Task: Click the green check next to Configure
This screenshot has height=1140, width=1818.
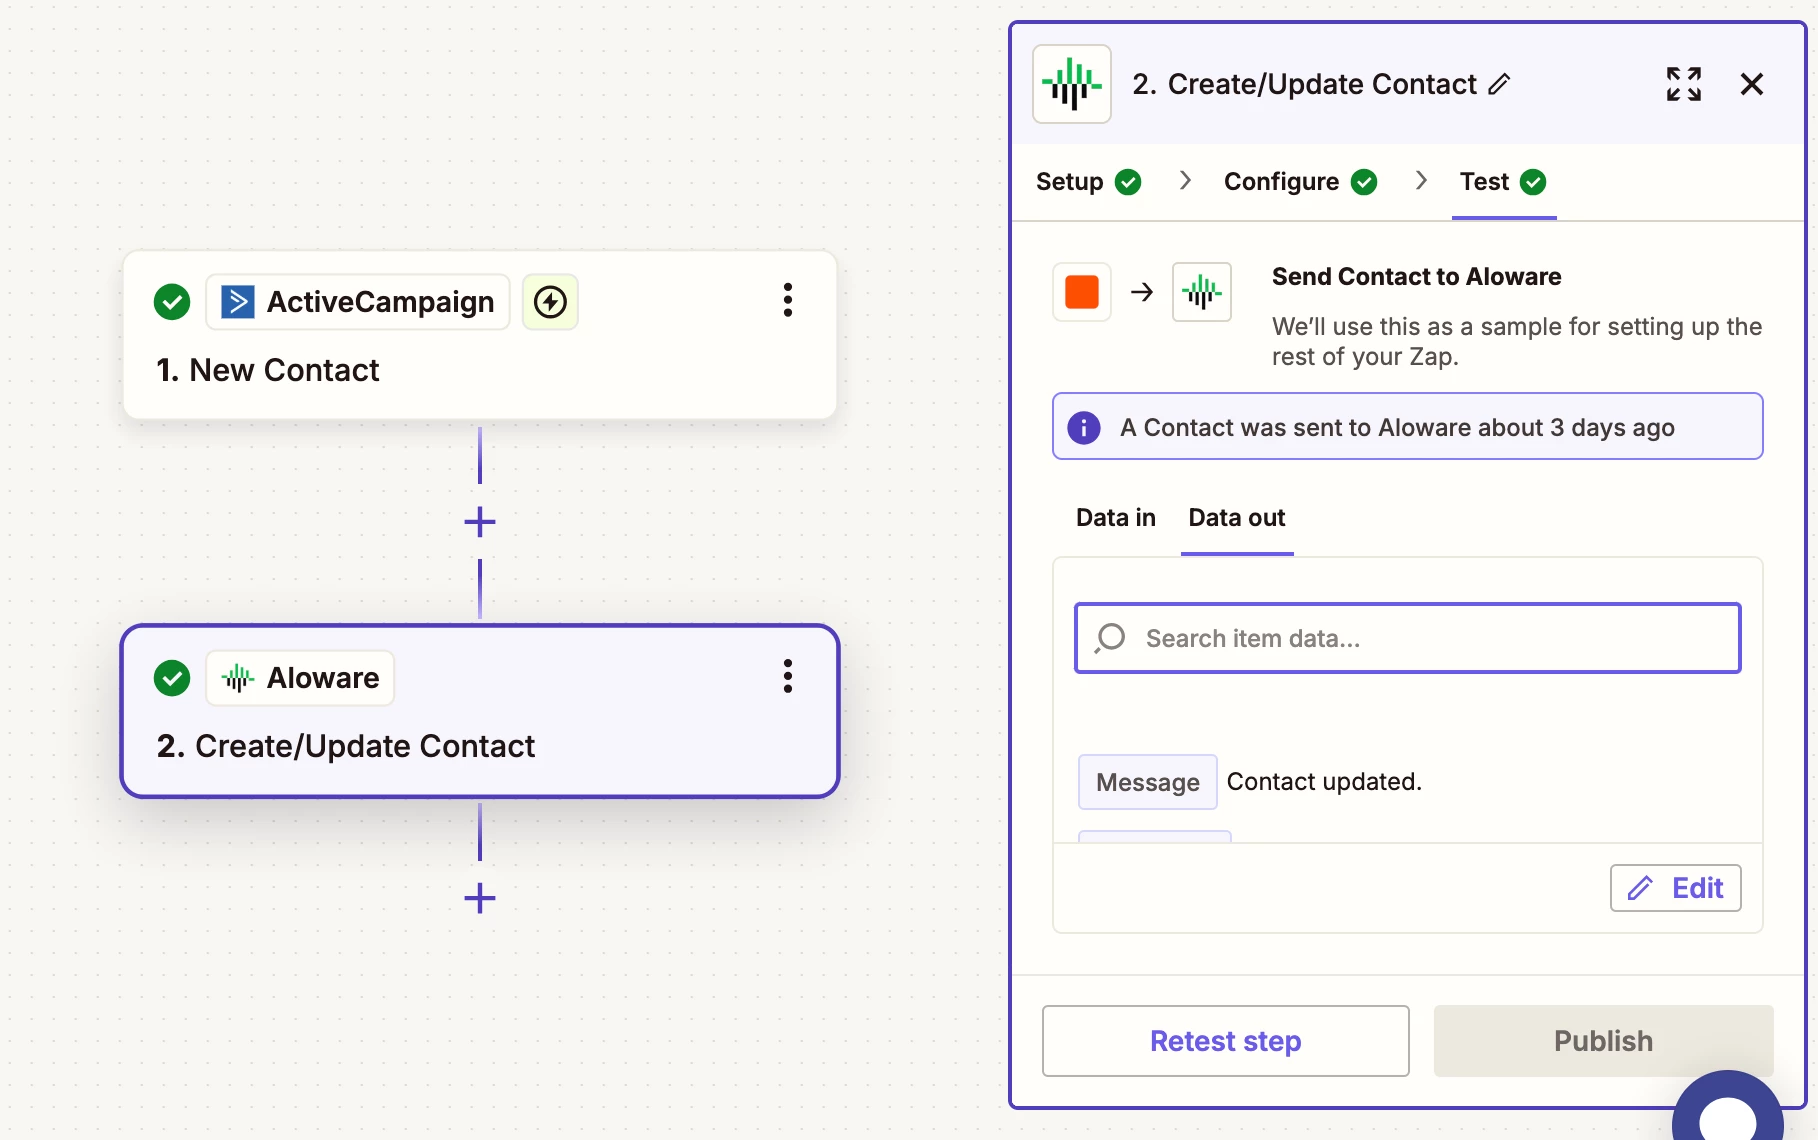Action: point(1364,182)
